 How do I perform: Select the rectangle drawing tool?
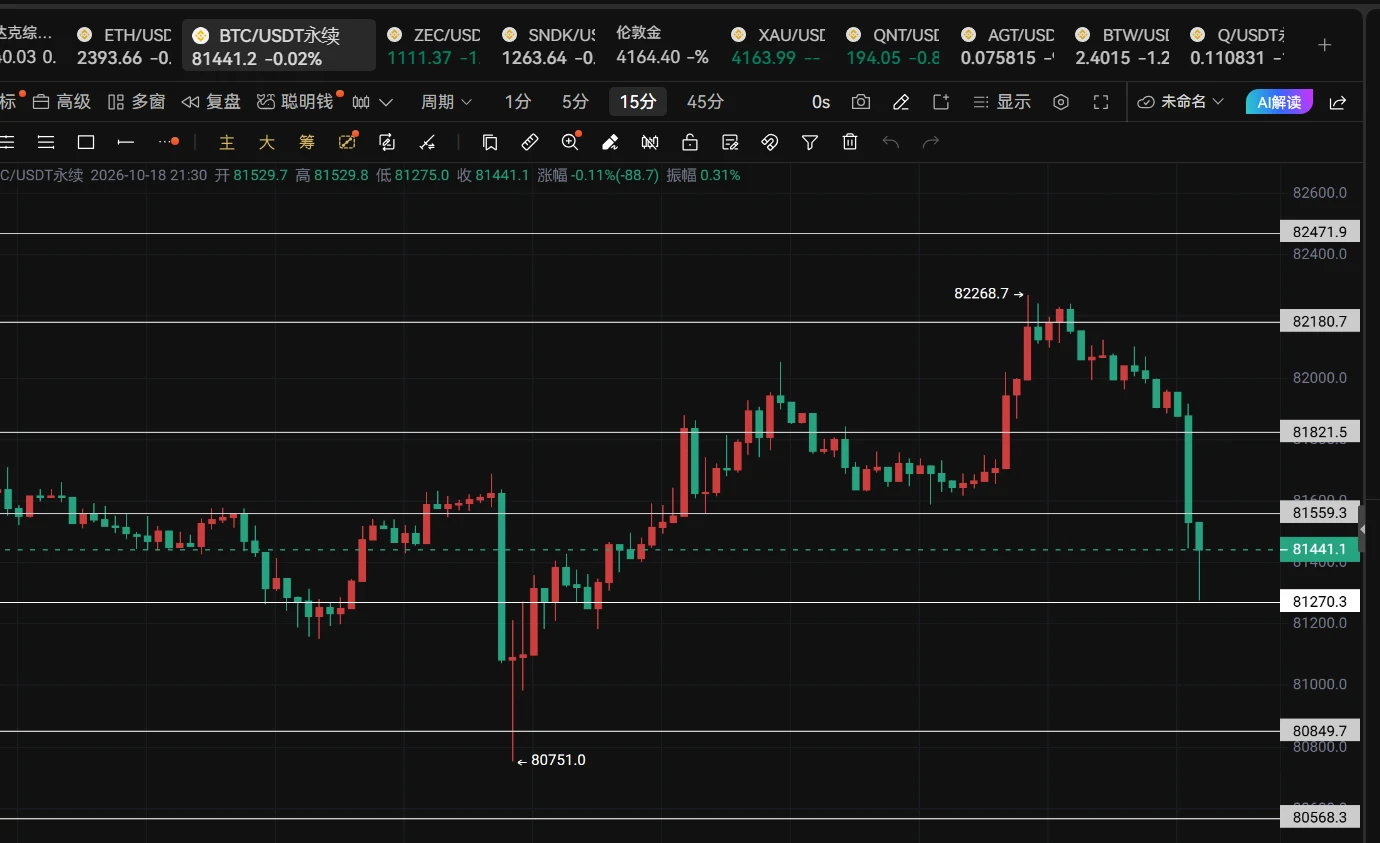[x=86, y=142]
